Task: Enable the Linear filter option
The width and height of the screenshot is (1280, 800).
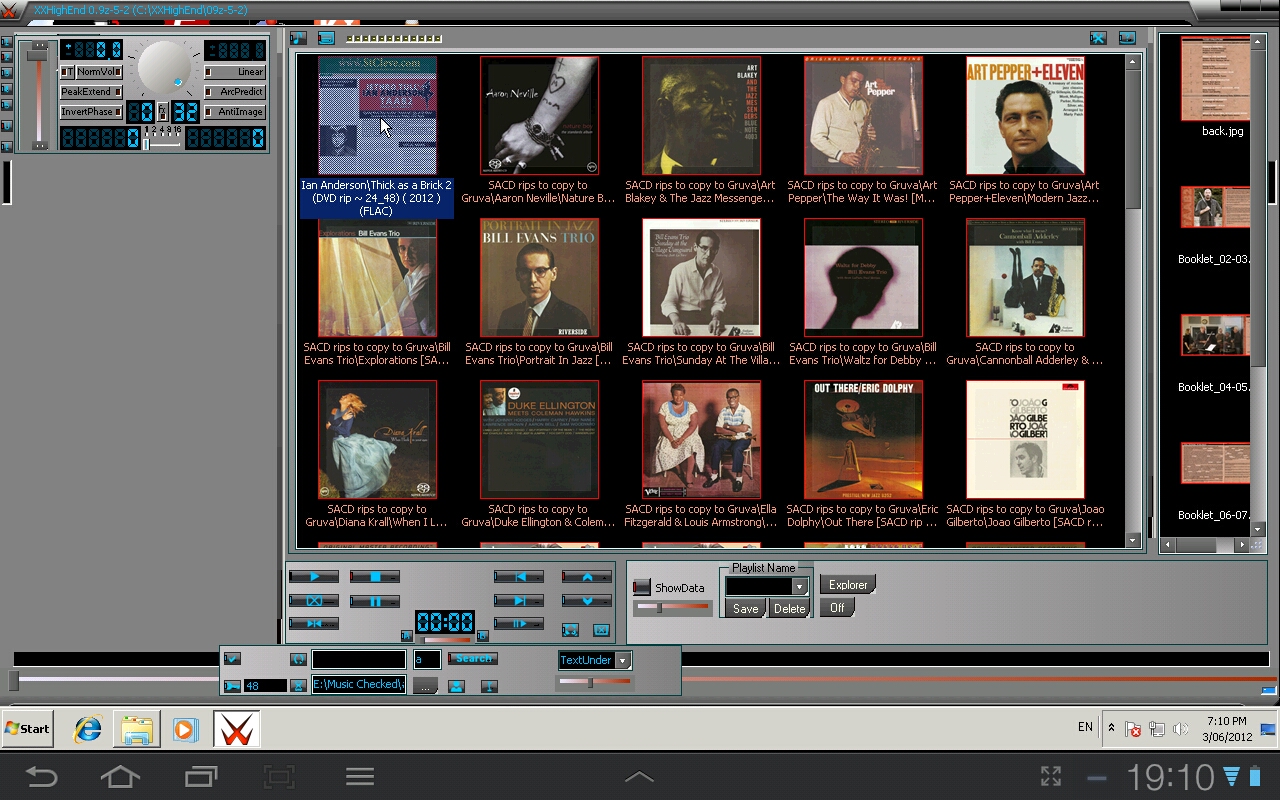Action: pyautogui.click(x=235, y=72)
